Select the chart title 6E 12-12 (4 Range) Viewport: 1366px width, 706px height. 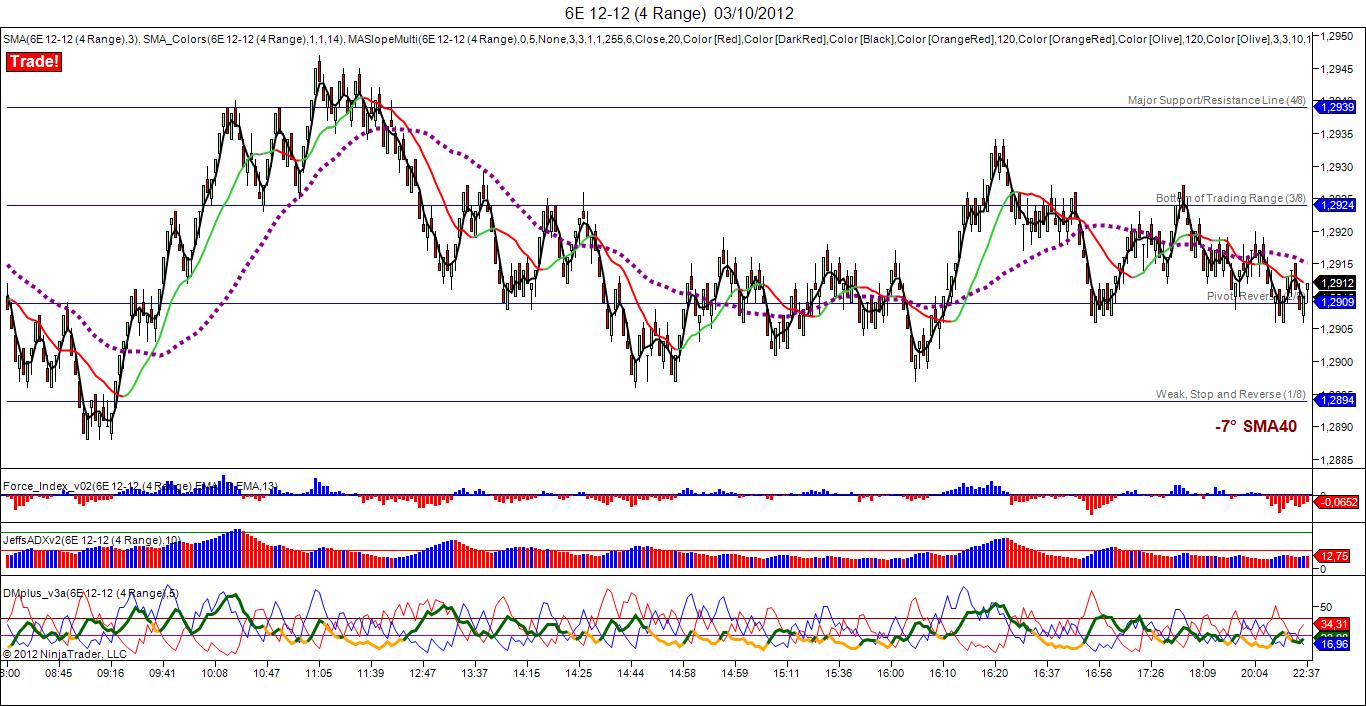click(636, 13)
